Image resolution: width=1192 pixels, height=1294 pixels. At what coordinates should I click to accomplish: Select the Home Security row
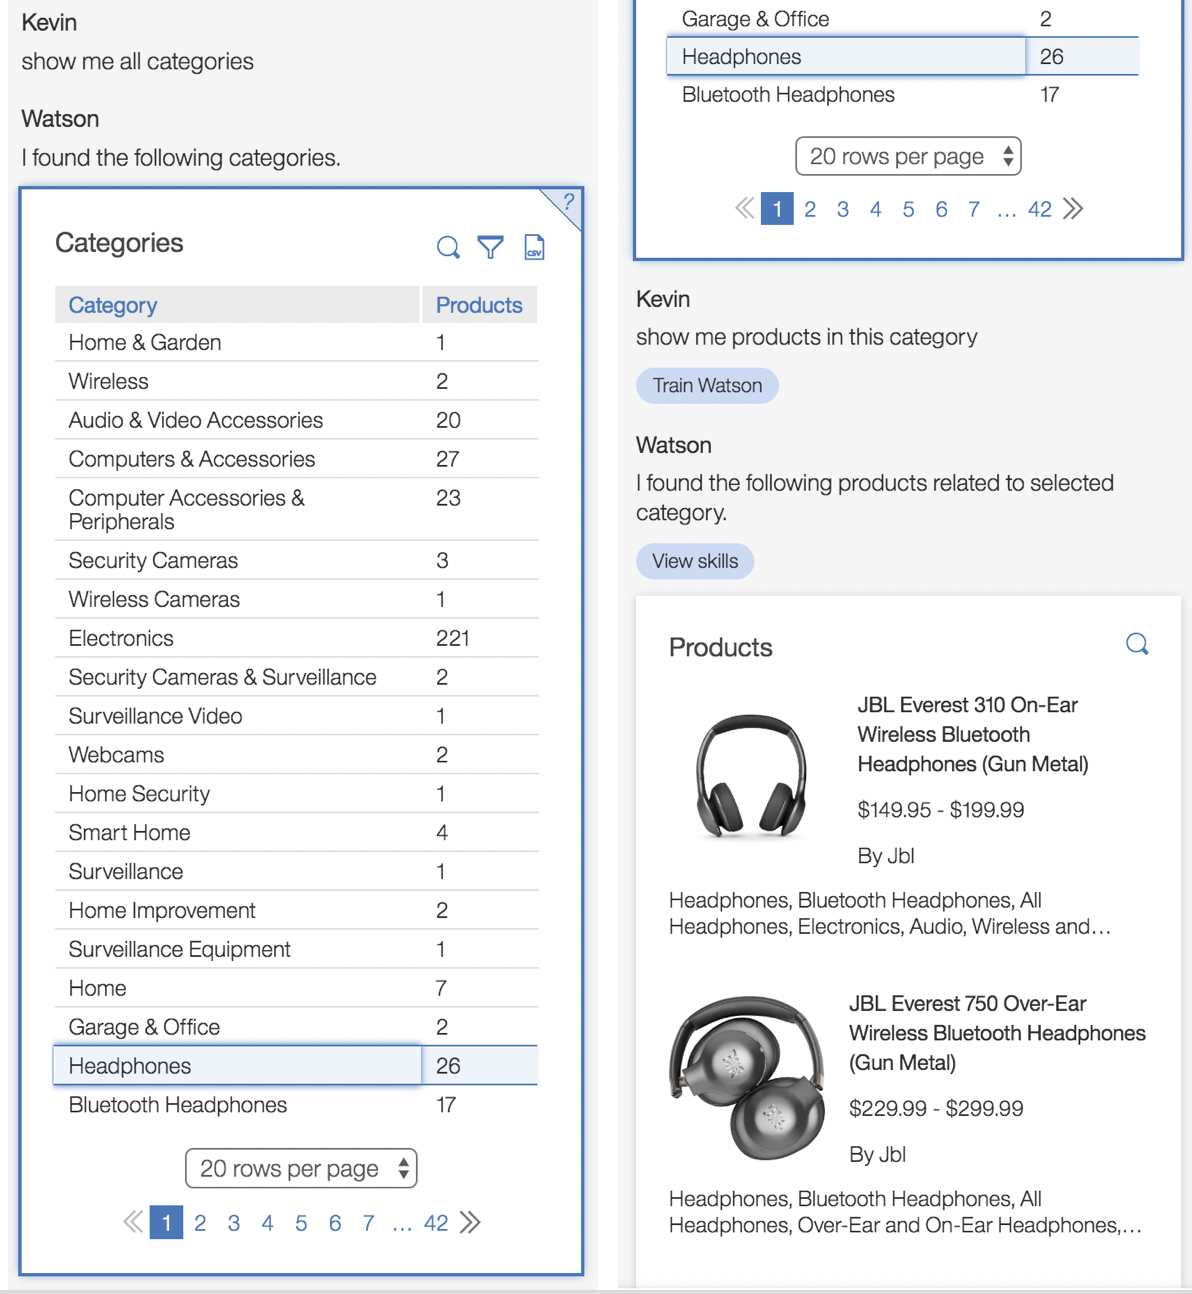[x=297, y=794]
